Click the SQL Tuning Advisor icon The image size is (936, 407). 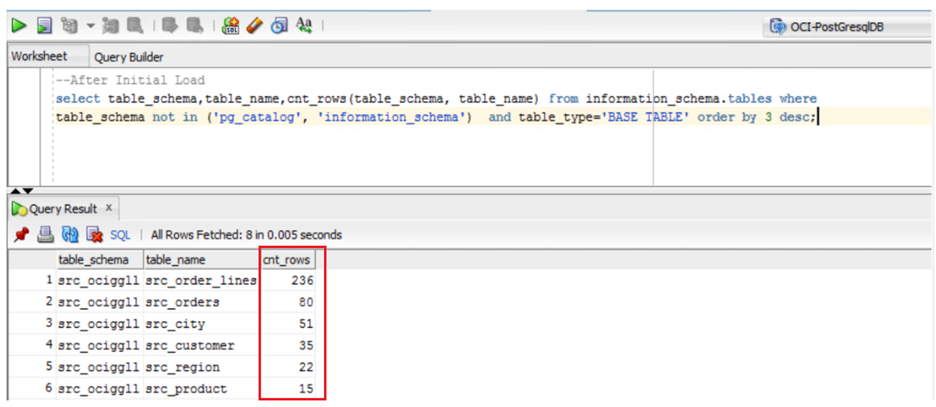coord(135,26)
